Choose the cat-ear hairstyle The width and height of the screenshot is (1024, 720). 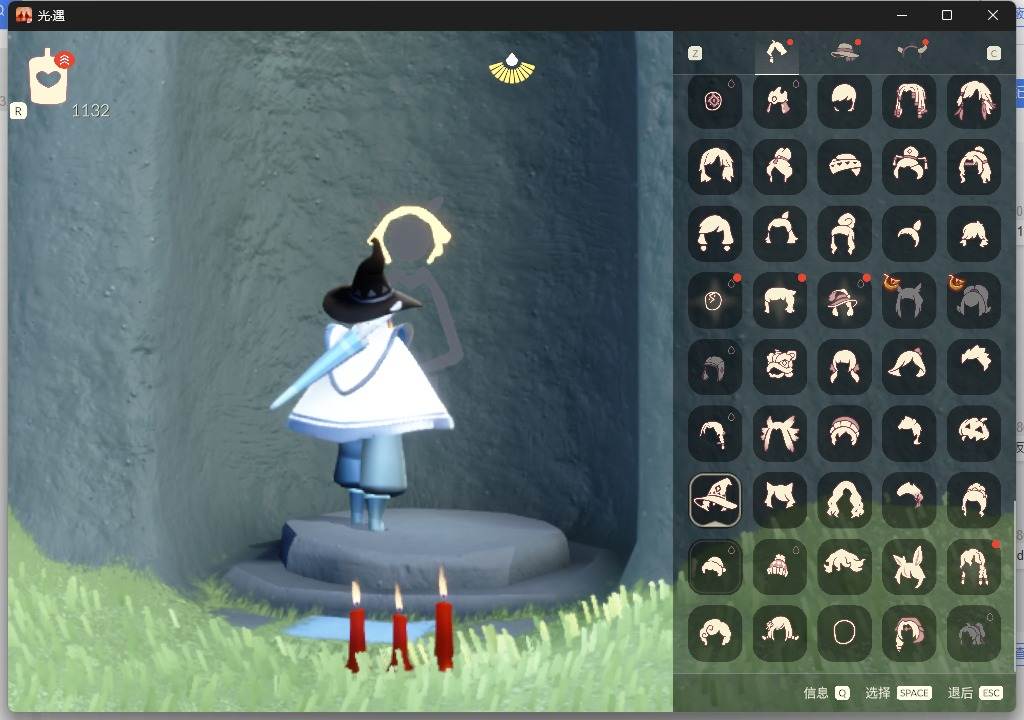779,500
